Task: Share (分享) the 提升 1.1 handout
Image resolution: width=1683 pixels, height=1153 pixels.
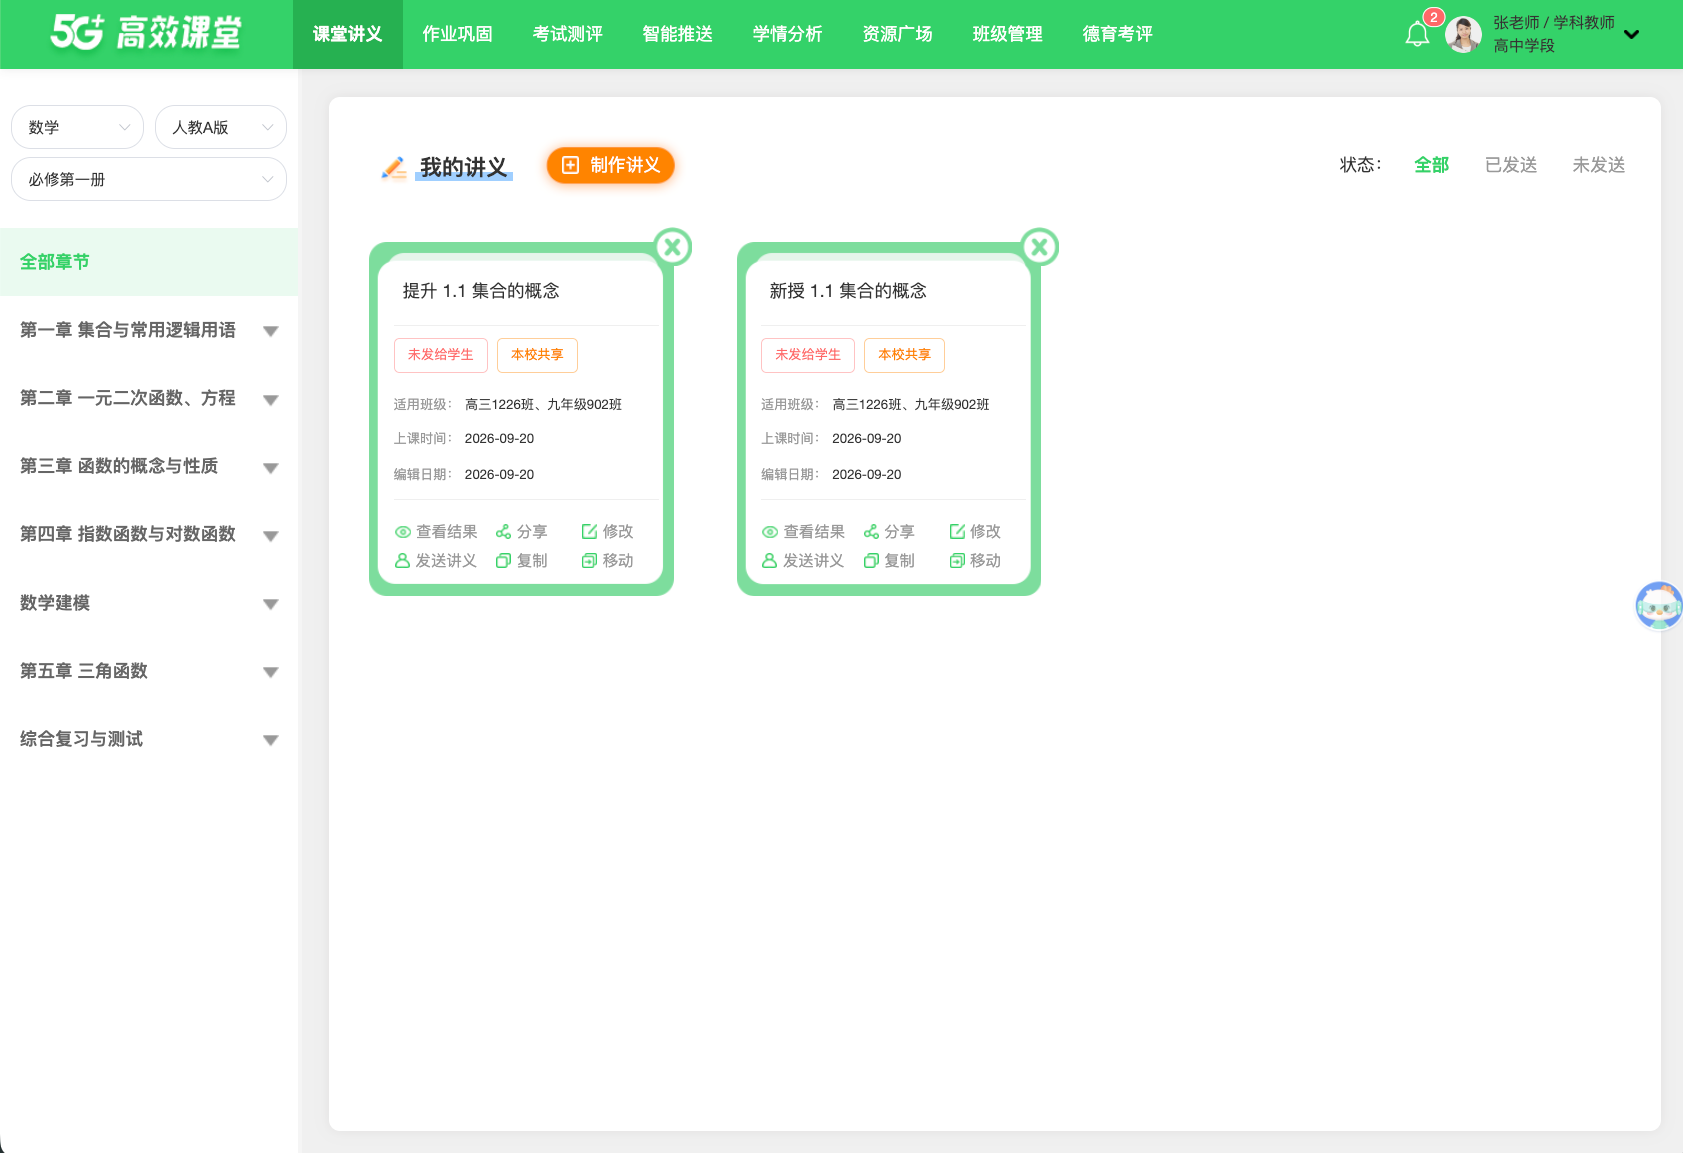Action: pos(522,532)
